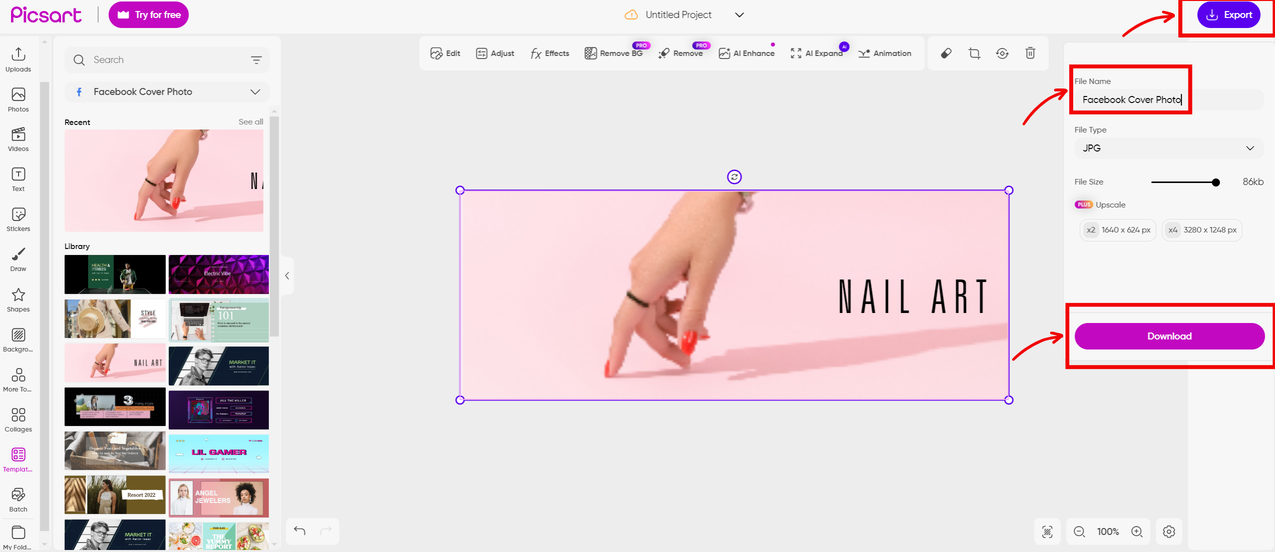Click the NAIL ART text on canvas
Image resolution: width=1275 pixels, height=552 pixels.
coord(912,297)
